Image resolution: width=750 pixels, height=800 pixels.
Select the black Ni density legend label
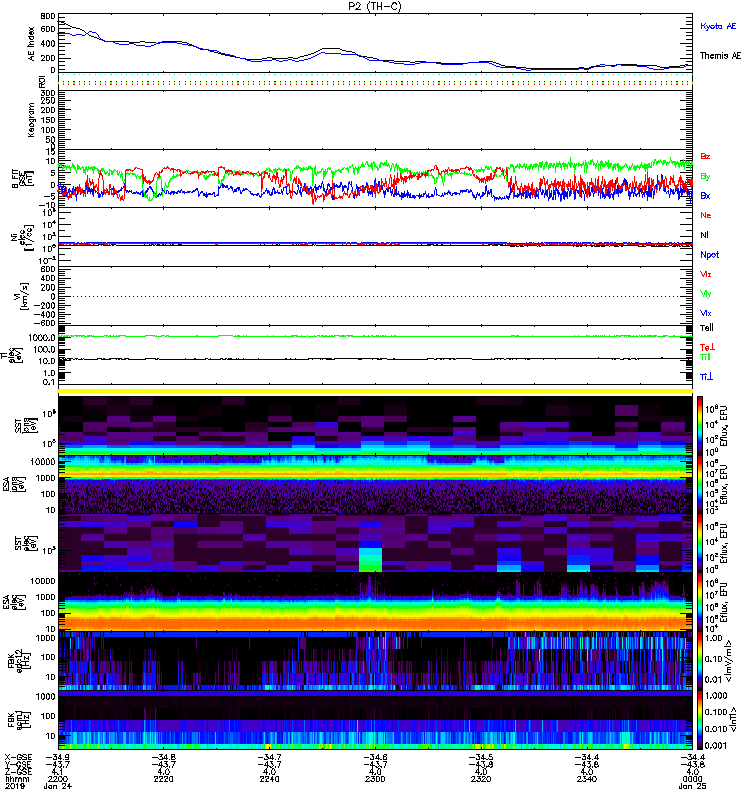click(704, 235)
